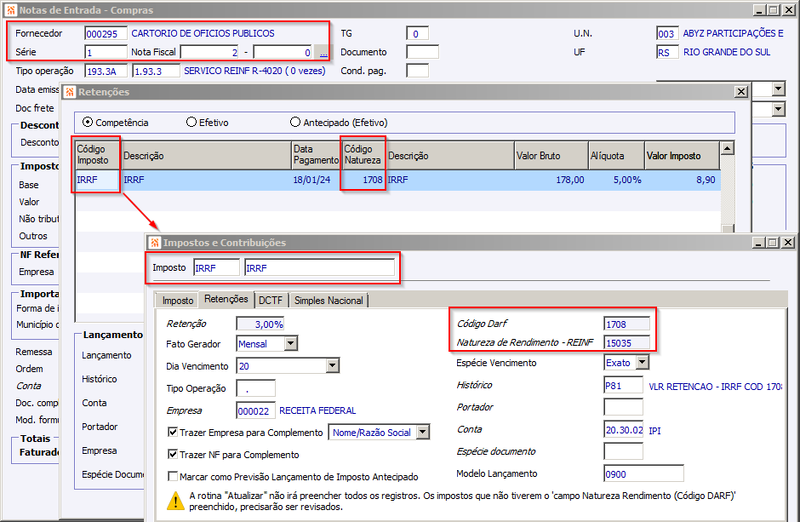
Task: Click the Código Imposto column header
Action: coord(98,155)
